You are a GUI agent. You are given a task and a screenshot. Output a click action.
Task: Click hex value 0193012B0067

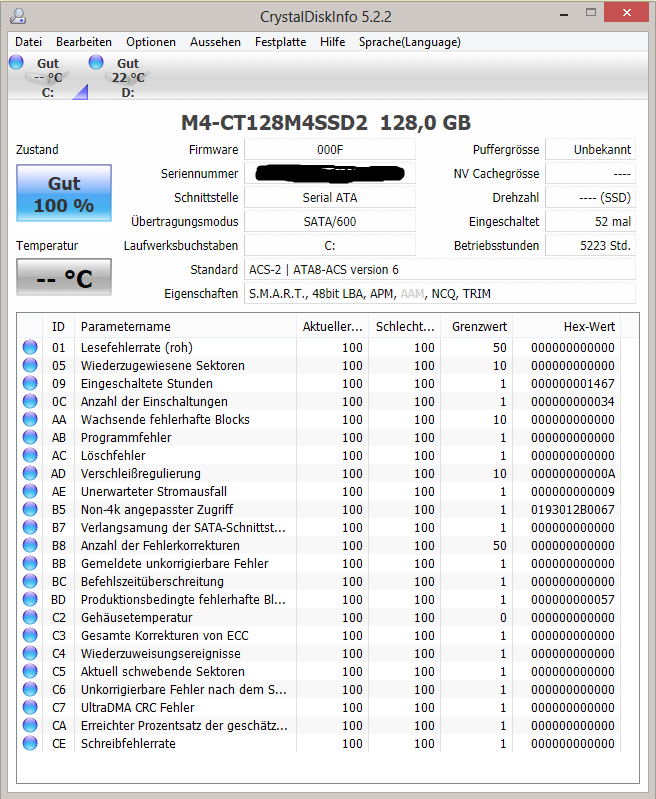pos(572,509)
